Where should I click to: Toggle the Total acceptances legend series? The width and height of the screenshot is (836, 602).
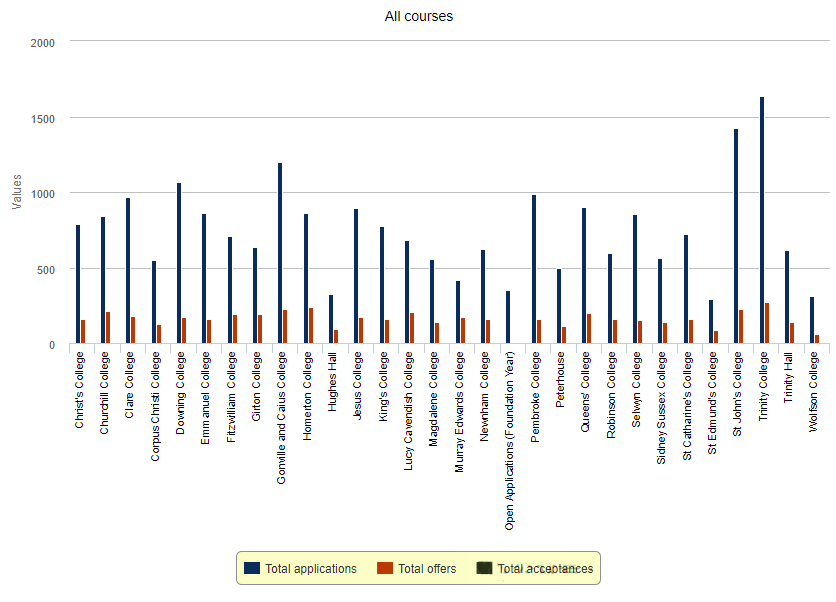point(545,569)
